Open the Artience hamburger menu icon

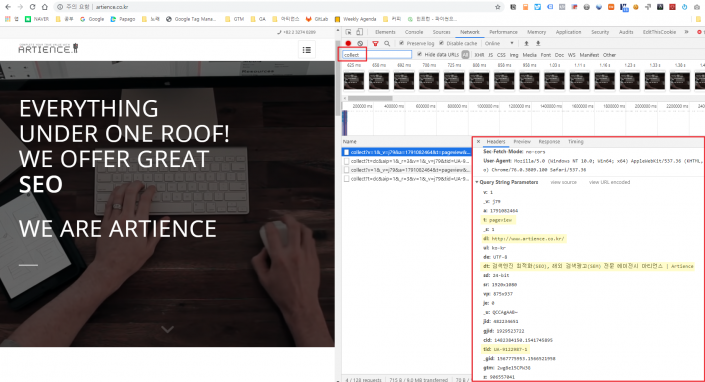click(307, 50)
